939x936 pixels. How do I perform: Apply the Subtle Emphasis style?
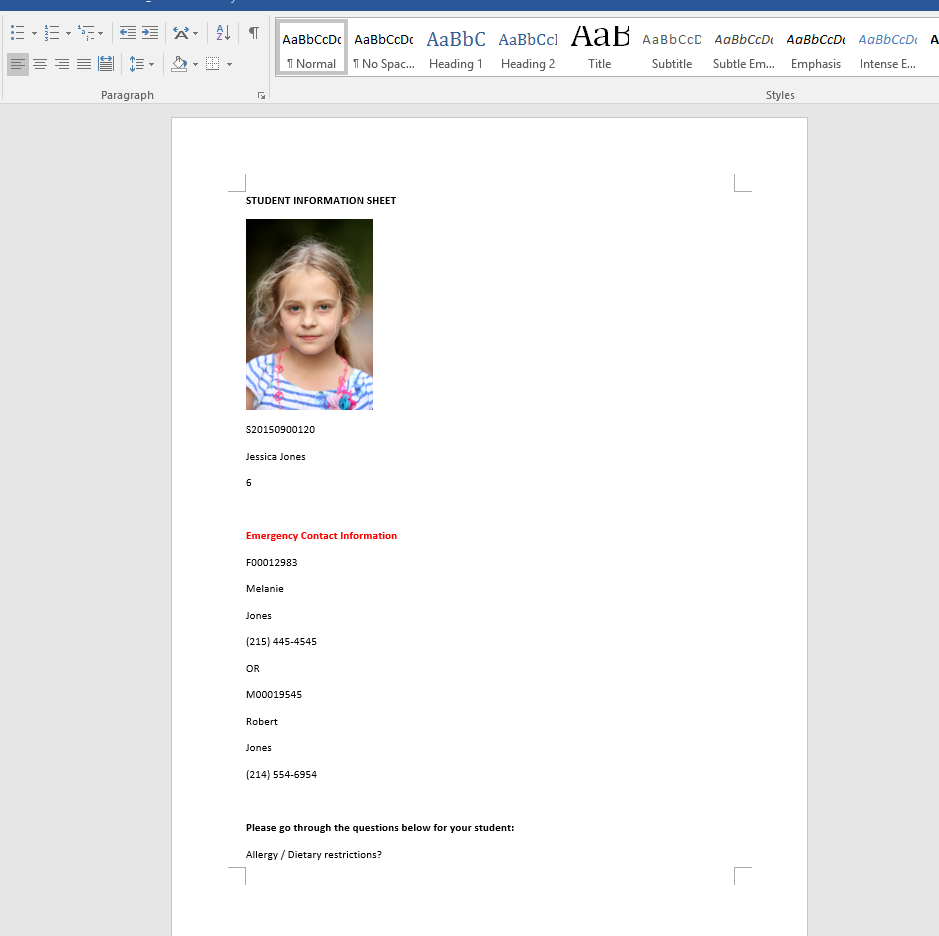[x=743, y=48]
